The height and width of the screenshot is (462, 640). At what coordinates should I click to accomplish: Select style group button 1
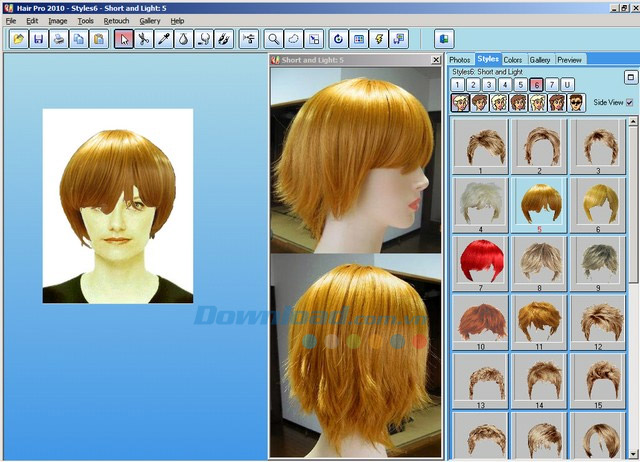457,85
